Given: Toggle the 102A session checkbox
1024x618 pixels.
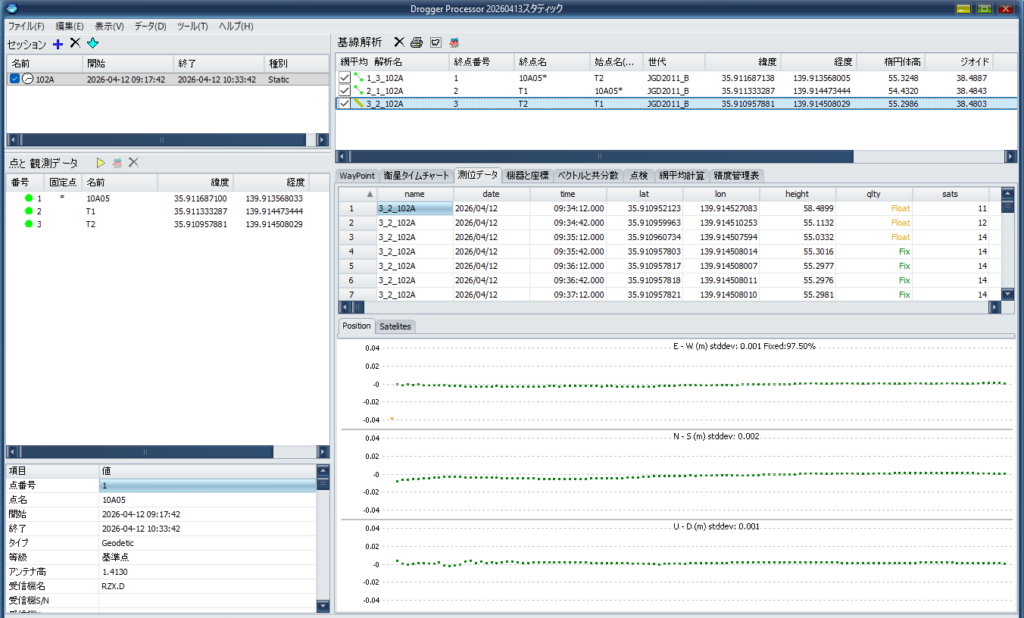Looking at the screenshot, I should [14, 79].
